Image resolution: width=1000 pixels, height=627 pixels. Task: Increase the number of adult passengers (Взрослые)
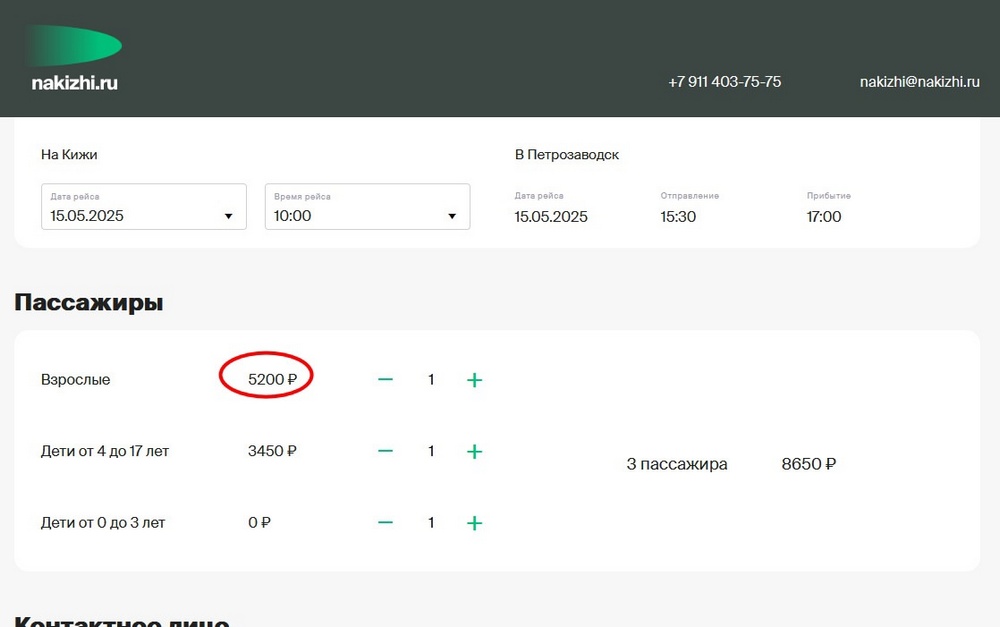click(x=474, y=380)
